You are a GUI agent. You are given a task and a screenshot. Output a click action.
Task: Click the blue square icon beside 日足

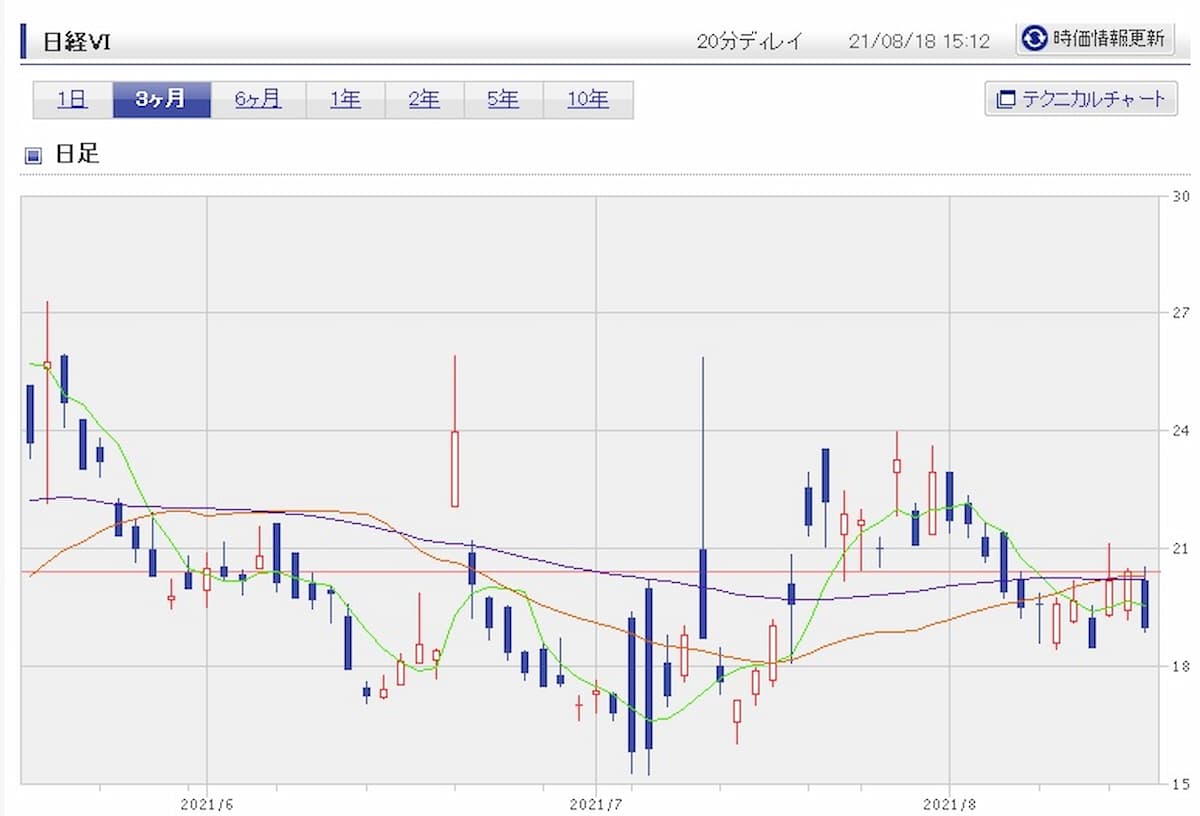coord(33,155)
